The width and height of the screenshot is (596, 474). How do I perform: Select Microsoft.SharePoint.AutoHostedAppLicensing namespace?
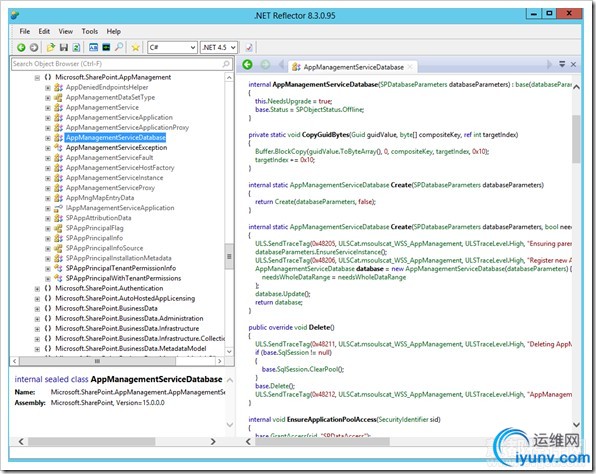coord(125,298)
